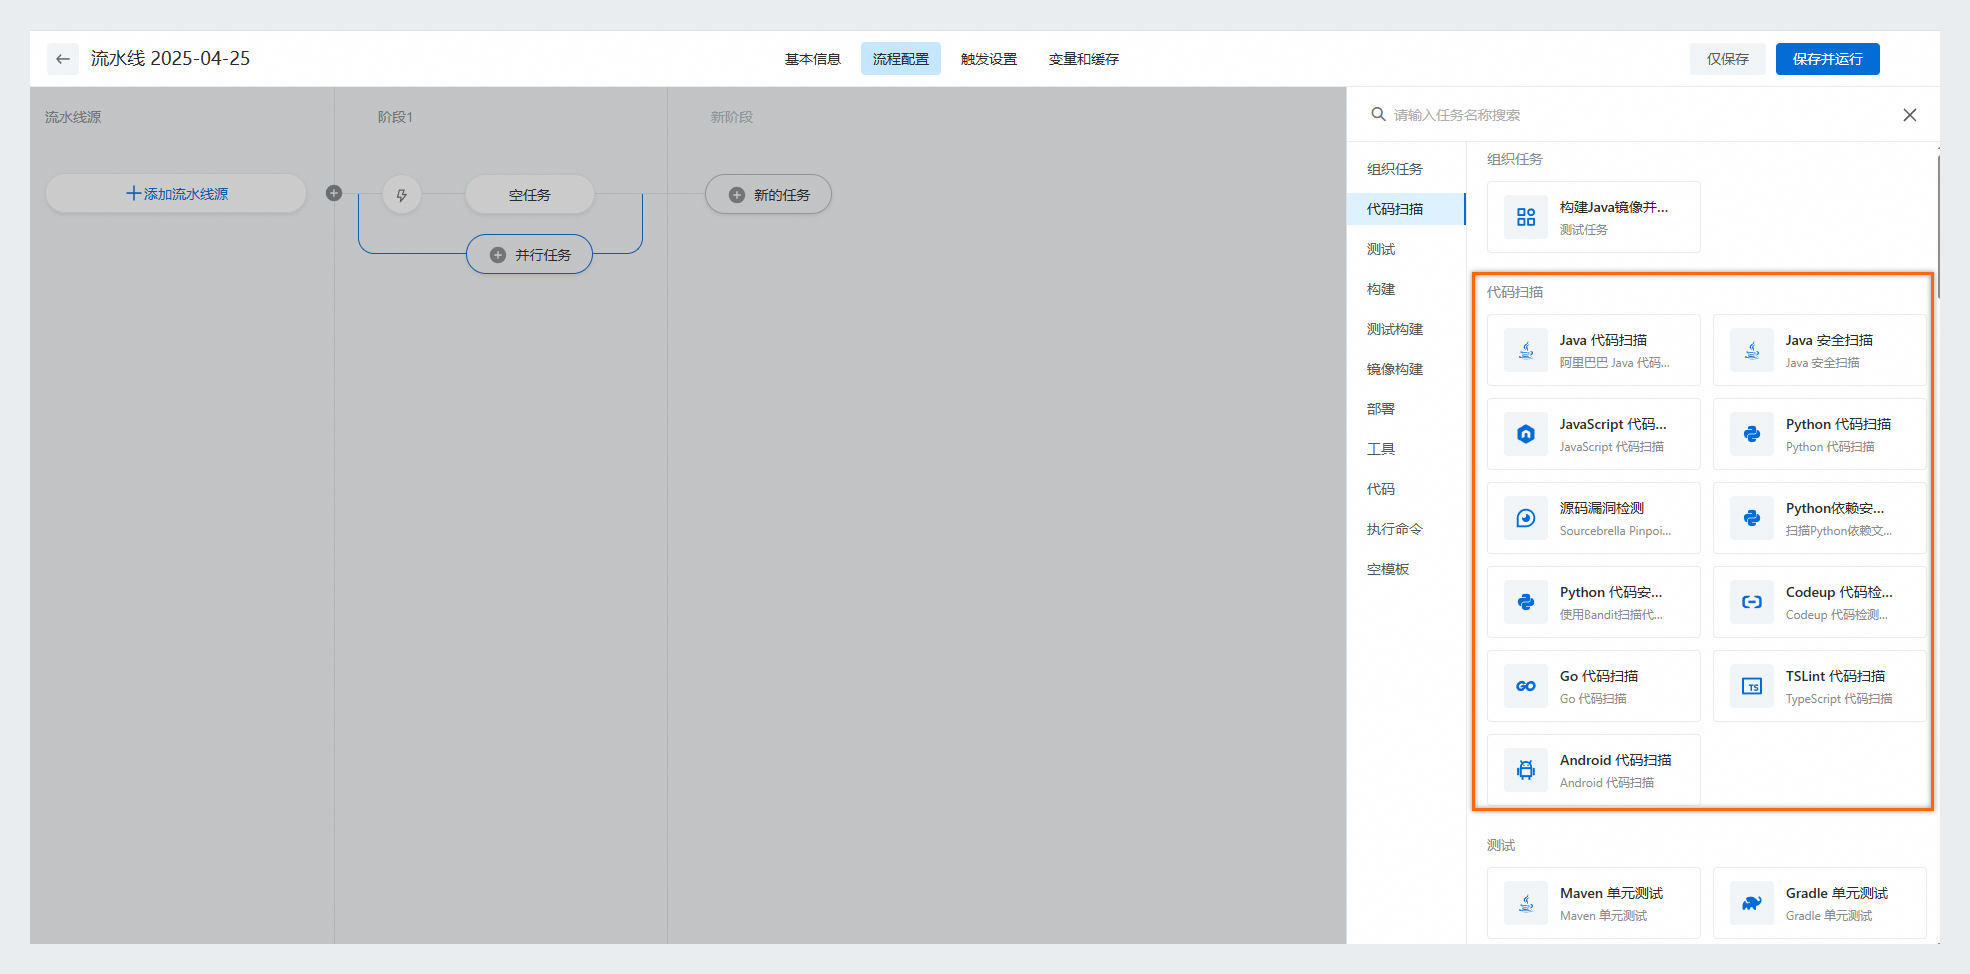Select the Maven 单元测试 icon
The image size is (1970, 974).
click(x=1526, y=903)
